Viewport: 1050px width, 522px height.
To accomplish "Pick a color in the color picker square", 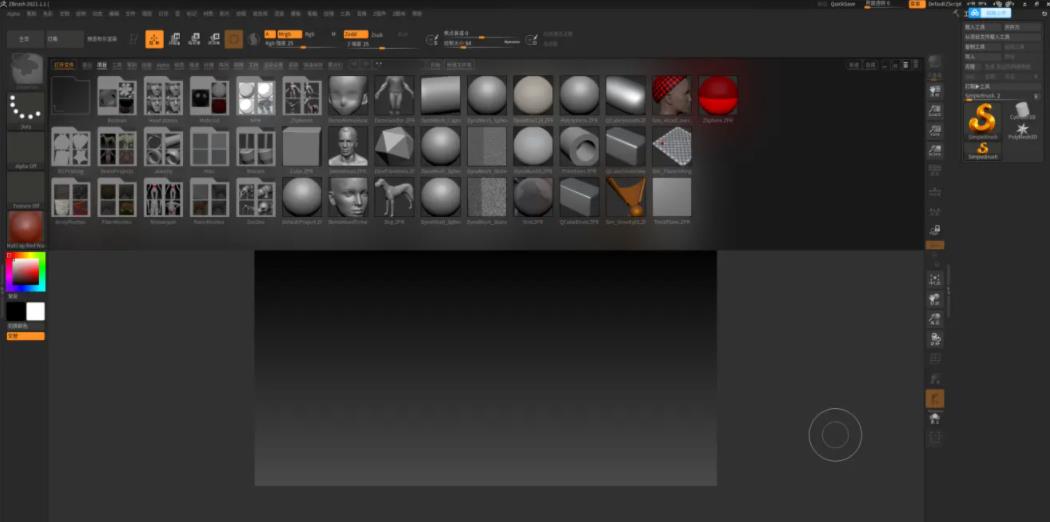I will 26,271.
